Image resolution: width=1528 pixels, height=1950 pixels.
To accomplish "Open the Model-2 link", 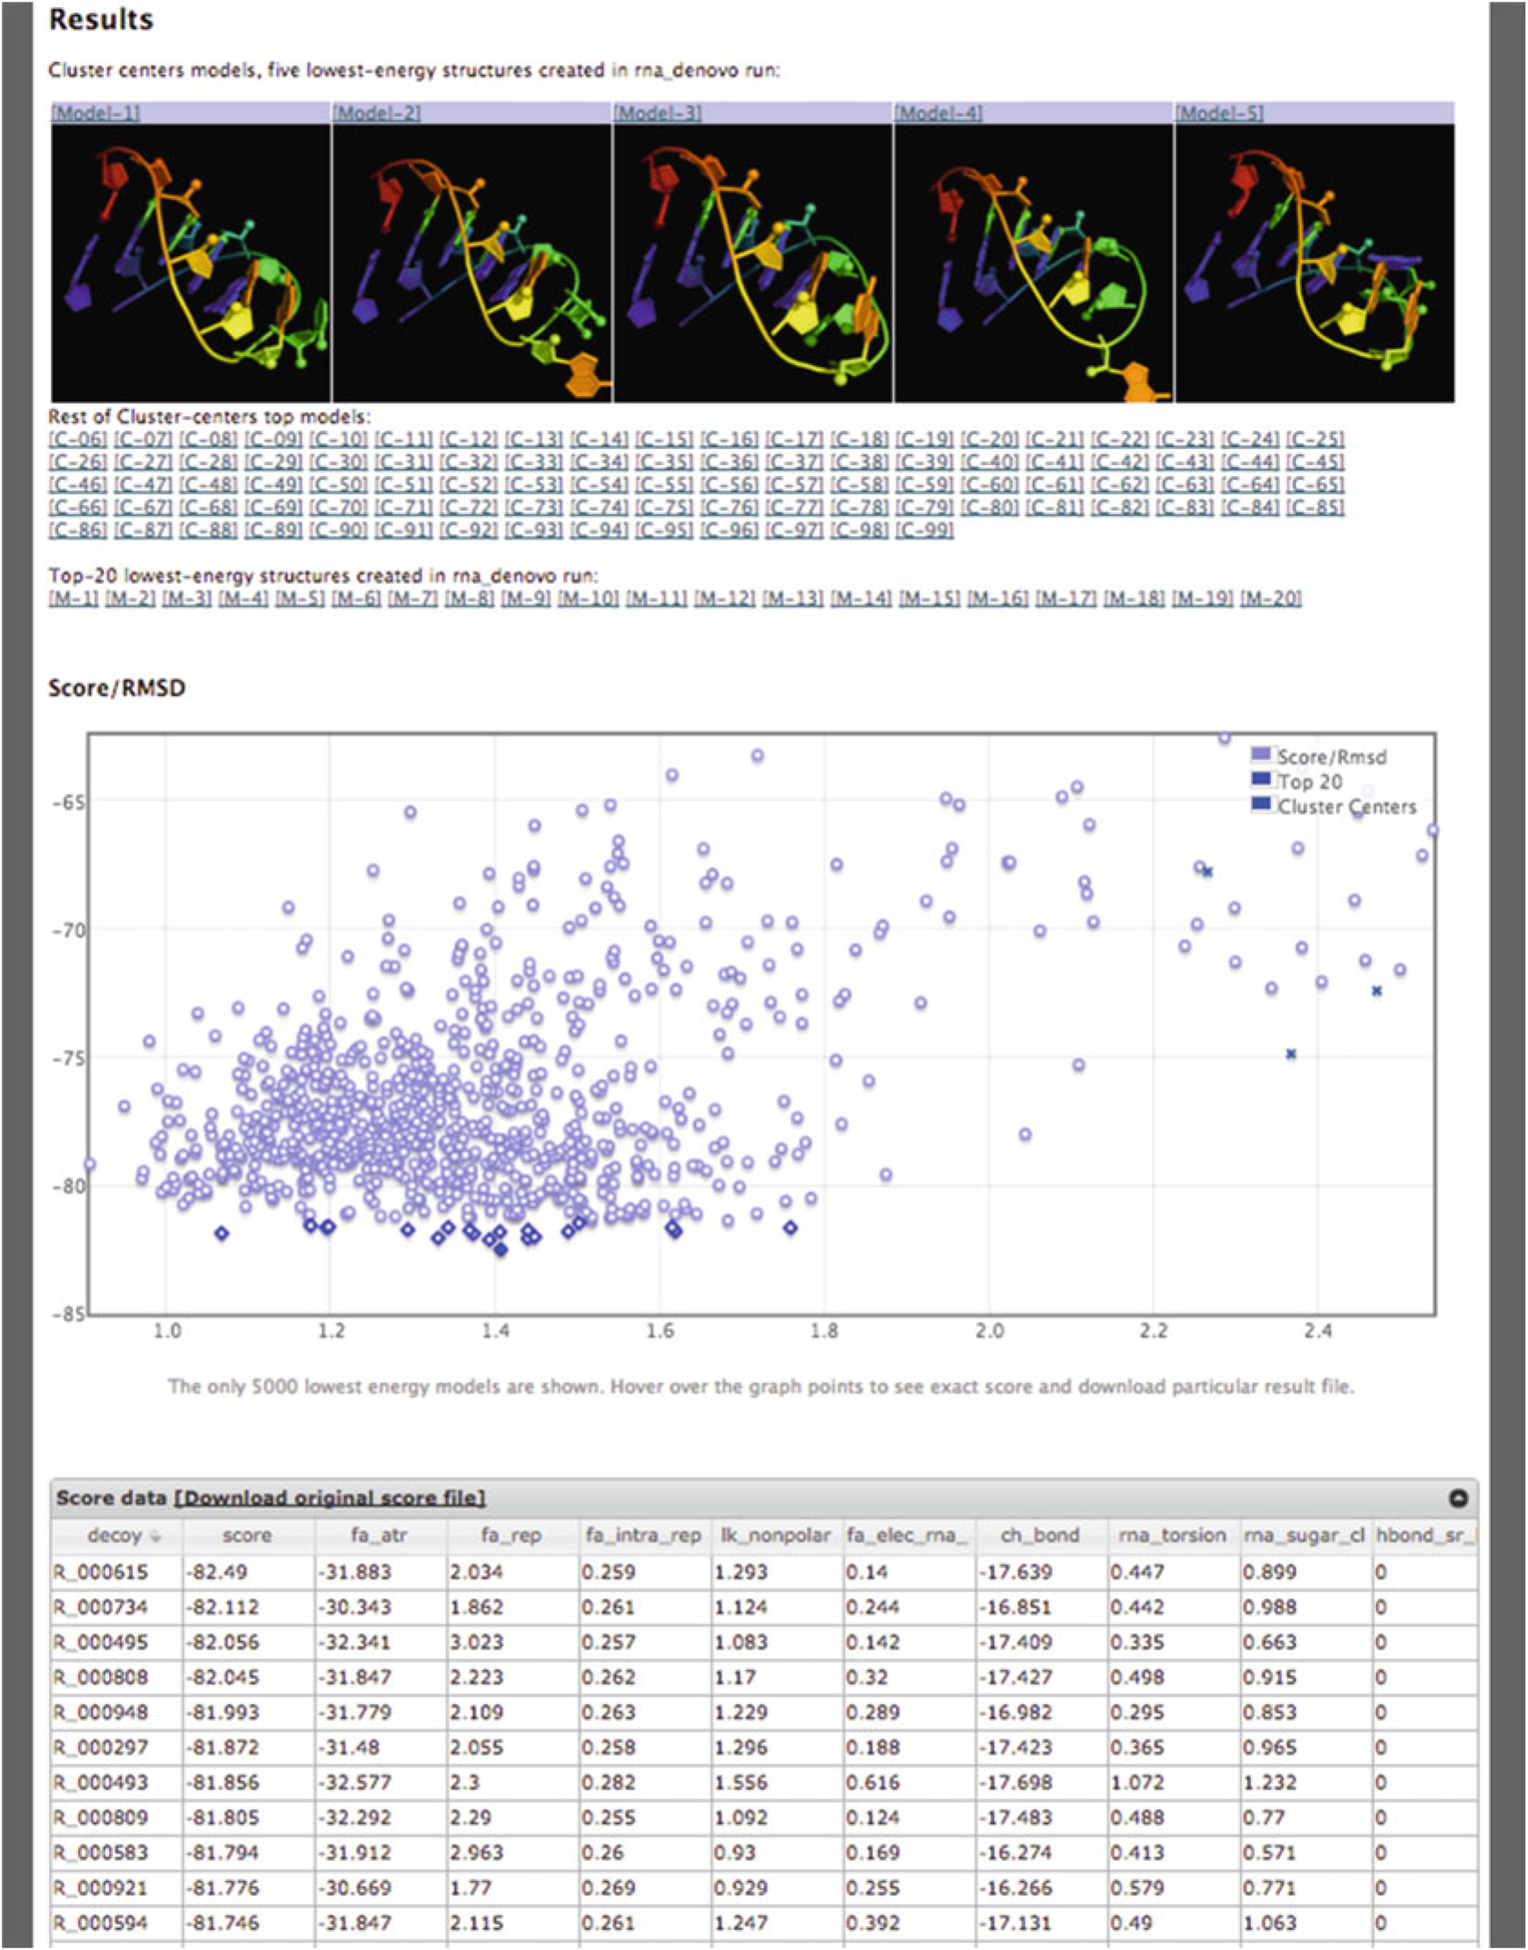I will 376,113.
